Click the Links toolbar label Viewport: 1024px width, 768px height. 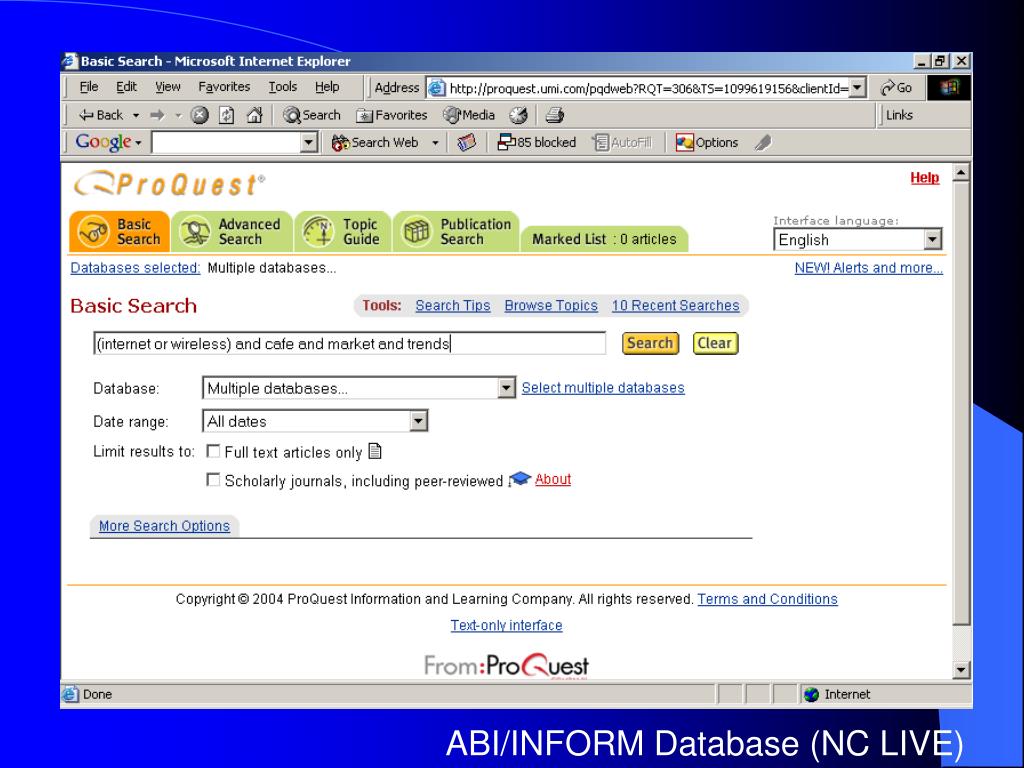coord(899,115)
